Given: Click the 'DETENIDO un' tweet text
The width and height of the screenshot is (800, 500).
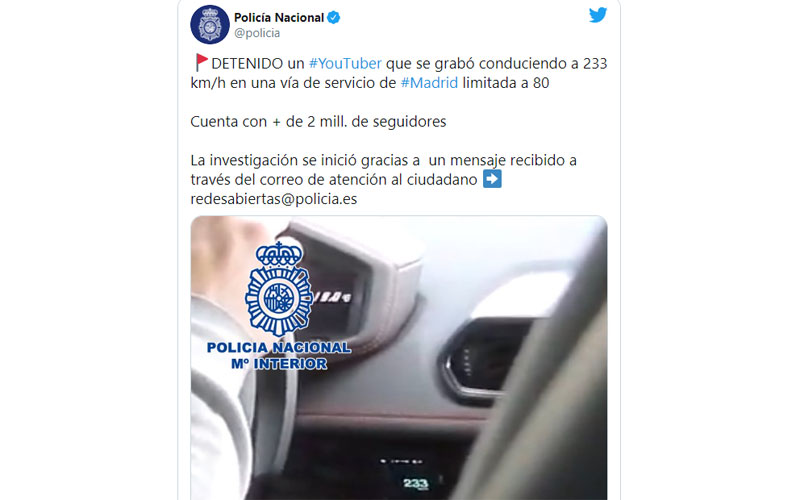Looking at the screenshot, I should click(258, 63).
